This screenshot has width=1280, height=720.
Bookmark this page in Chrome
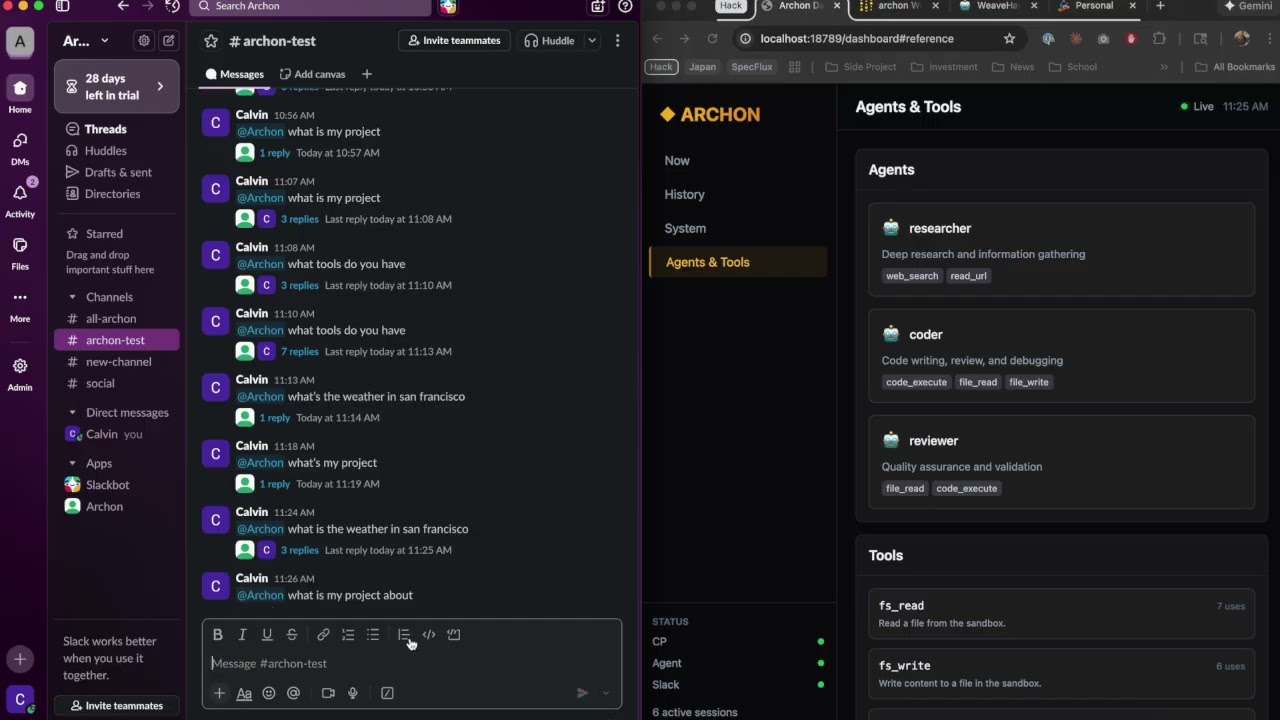tap(1009, 39)
